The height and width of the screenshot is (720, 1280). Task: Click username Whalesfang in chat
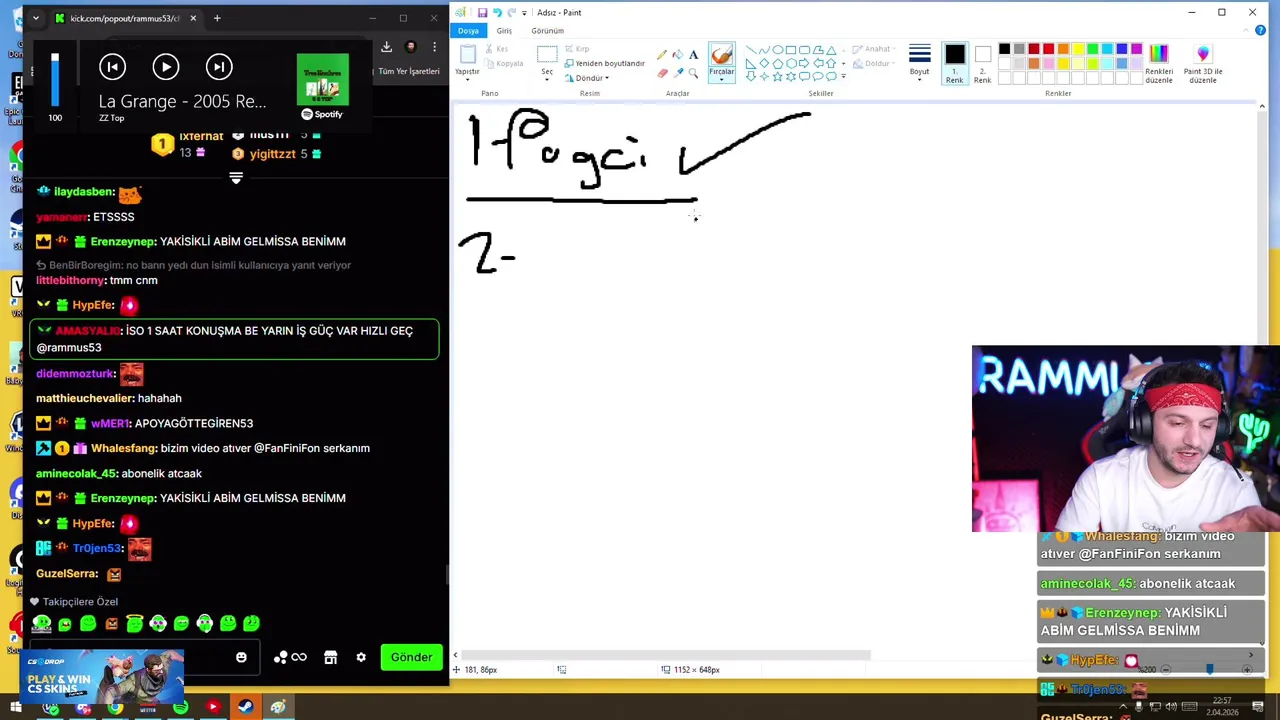[x=124, y=448]
